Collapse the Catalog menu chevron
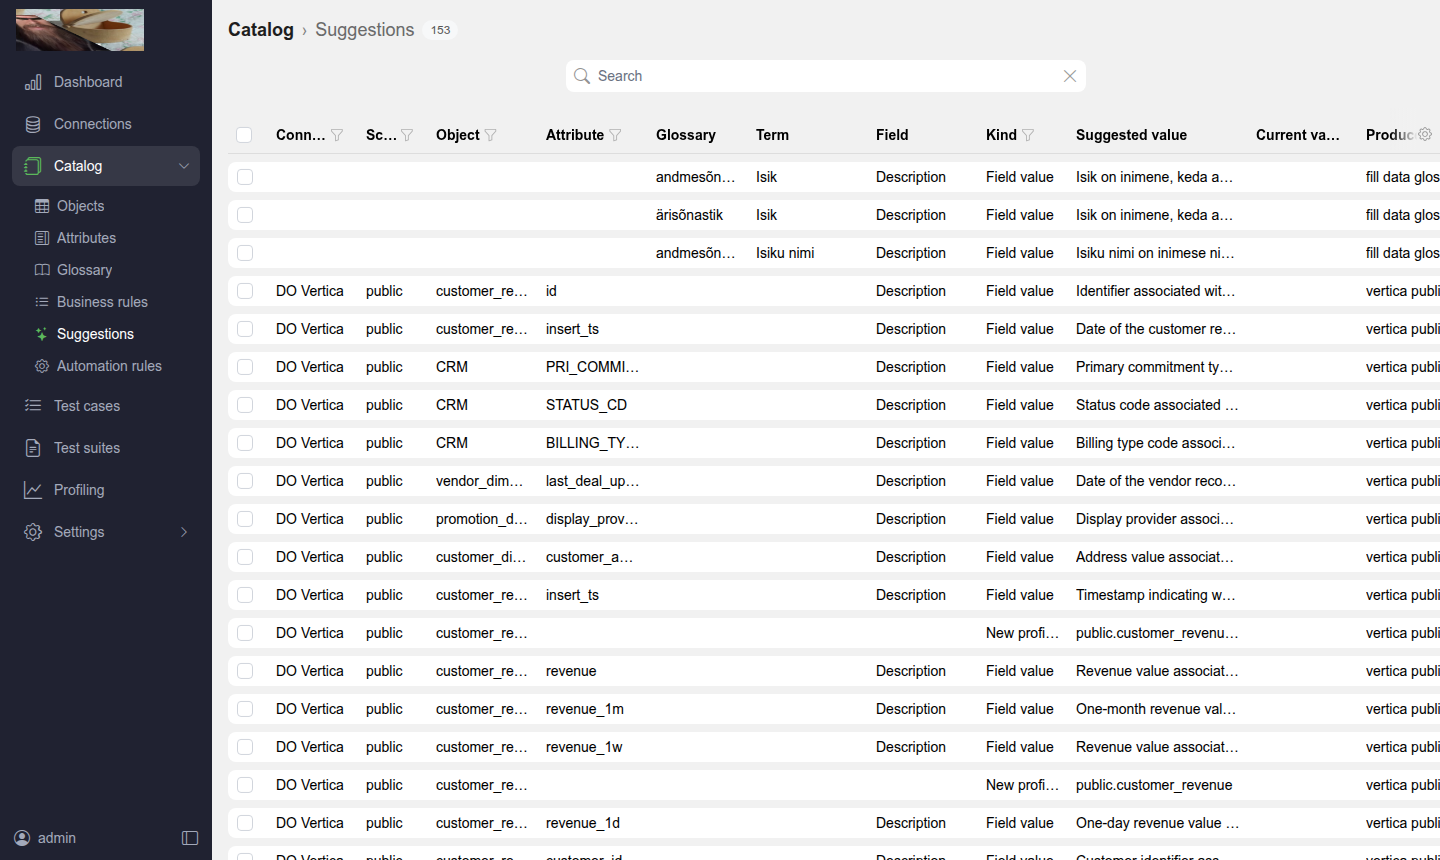Image resolution: width=1440 pixels, height=860 pixels. pos(184,166)
